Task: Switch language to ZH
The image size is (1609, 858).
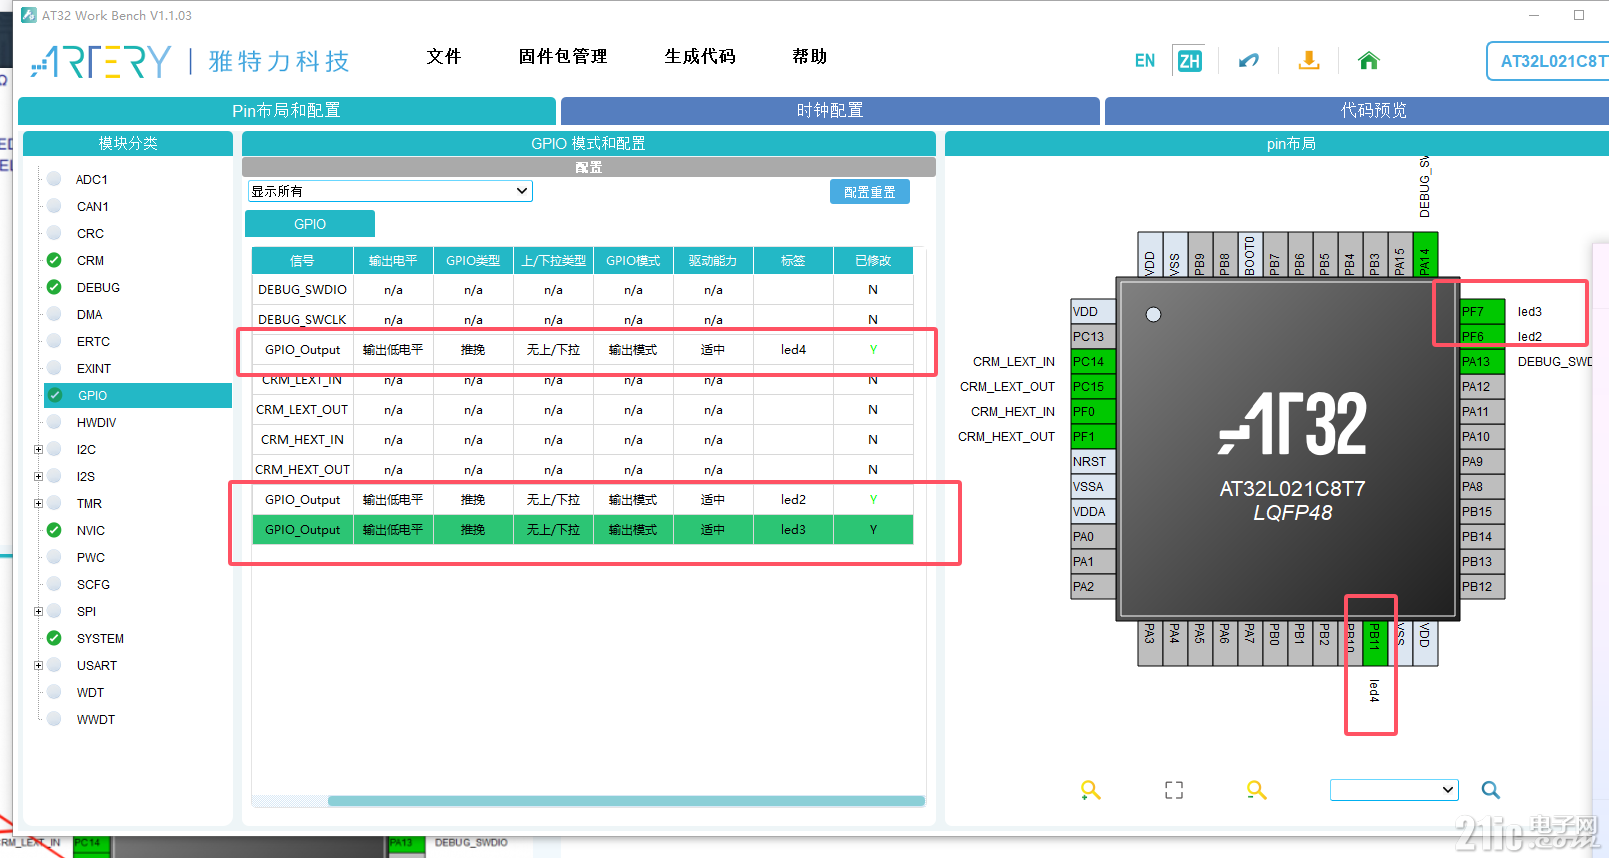Action: pyautogui.click(x=1189, y=61)
